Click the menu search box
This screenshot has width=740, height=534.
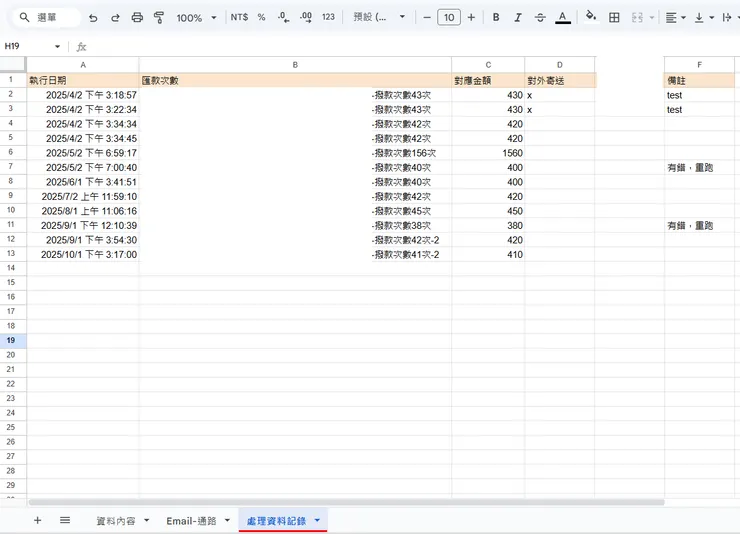[46, 17]
